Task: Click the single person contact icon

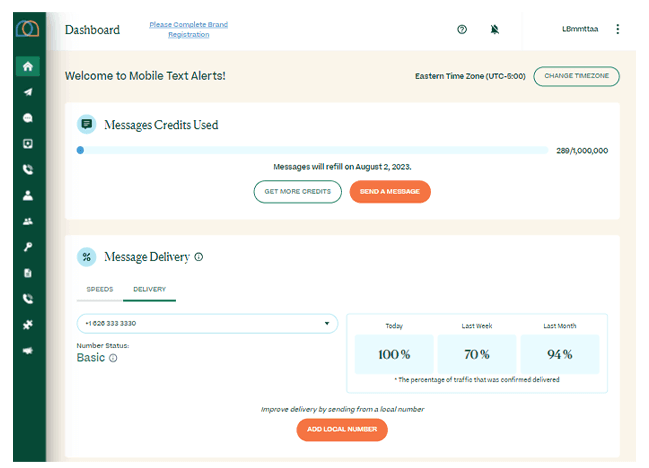Action: coord(28,195)
